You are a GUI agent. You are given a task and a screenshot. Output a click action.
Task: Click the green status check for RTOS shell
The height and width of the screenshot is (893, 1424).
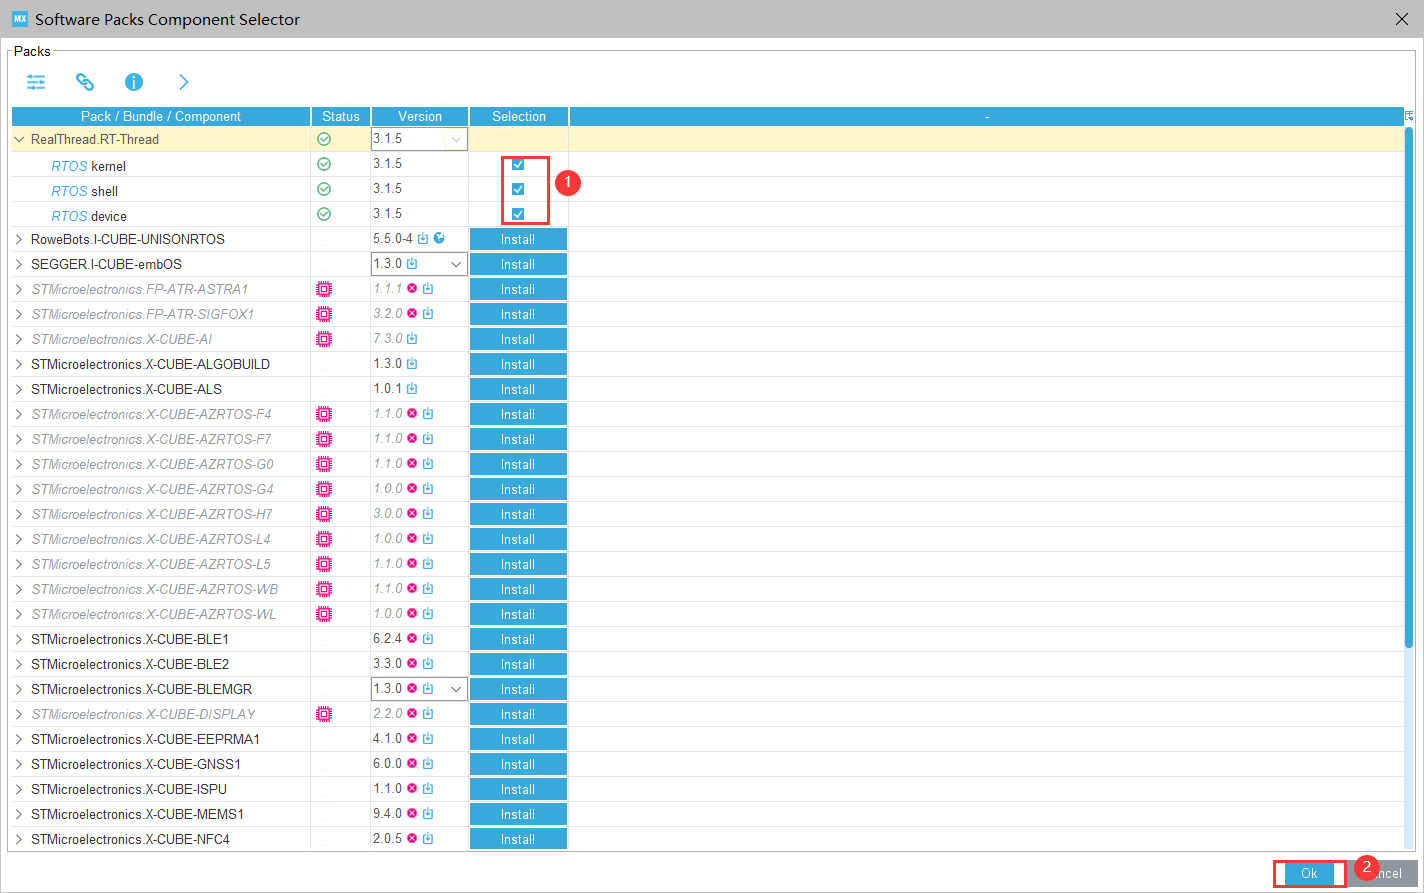click(324, 189)
